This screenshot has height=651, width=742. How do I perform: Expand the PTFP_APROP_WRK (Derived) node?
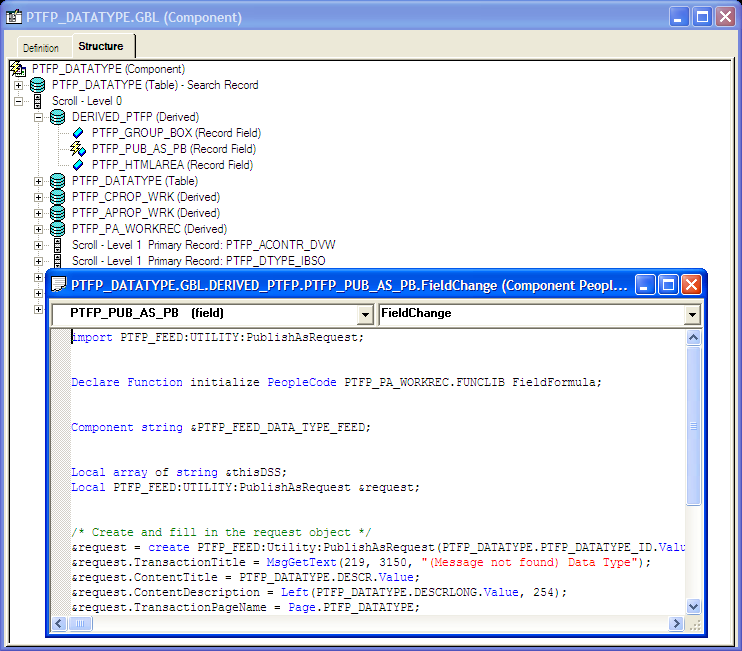coord(38,213)
